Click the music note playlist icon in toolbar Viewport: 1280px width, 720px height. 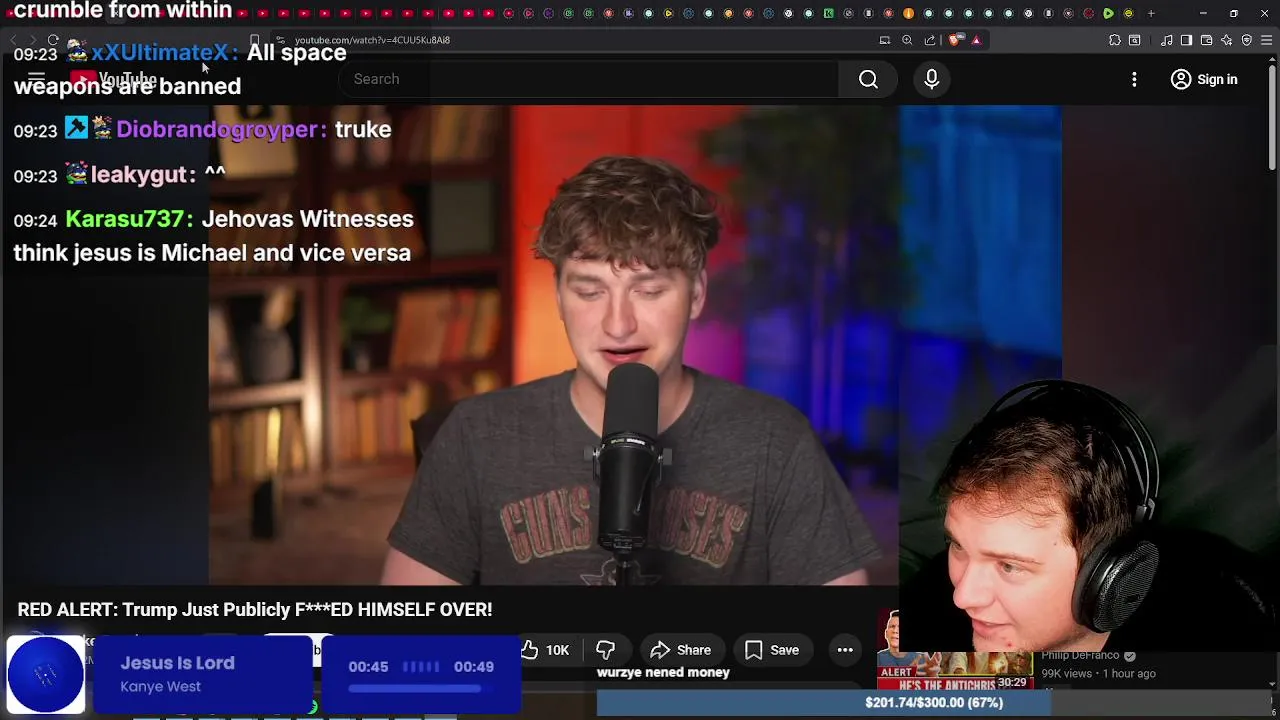click(1166, 40)
